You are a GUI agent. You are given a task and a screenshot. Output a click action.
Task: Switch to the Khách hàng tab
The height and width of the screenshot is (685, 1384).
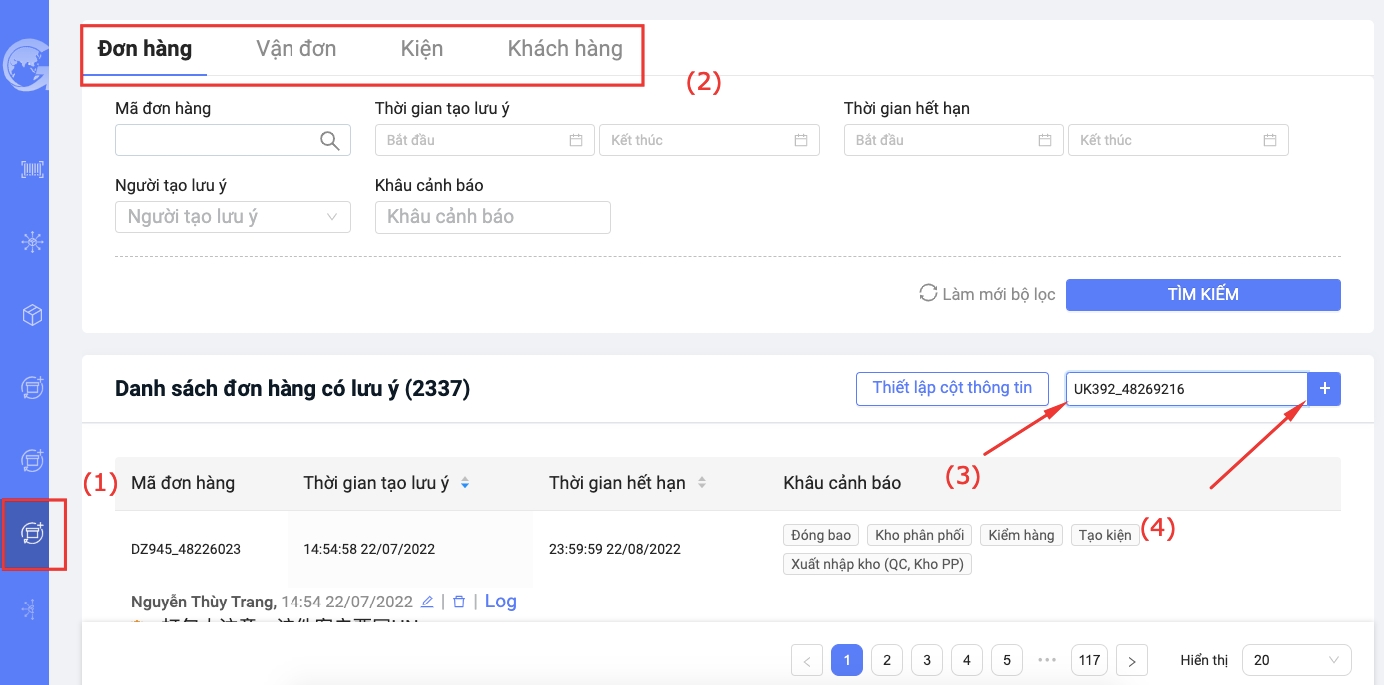(565, 49)
